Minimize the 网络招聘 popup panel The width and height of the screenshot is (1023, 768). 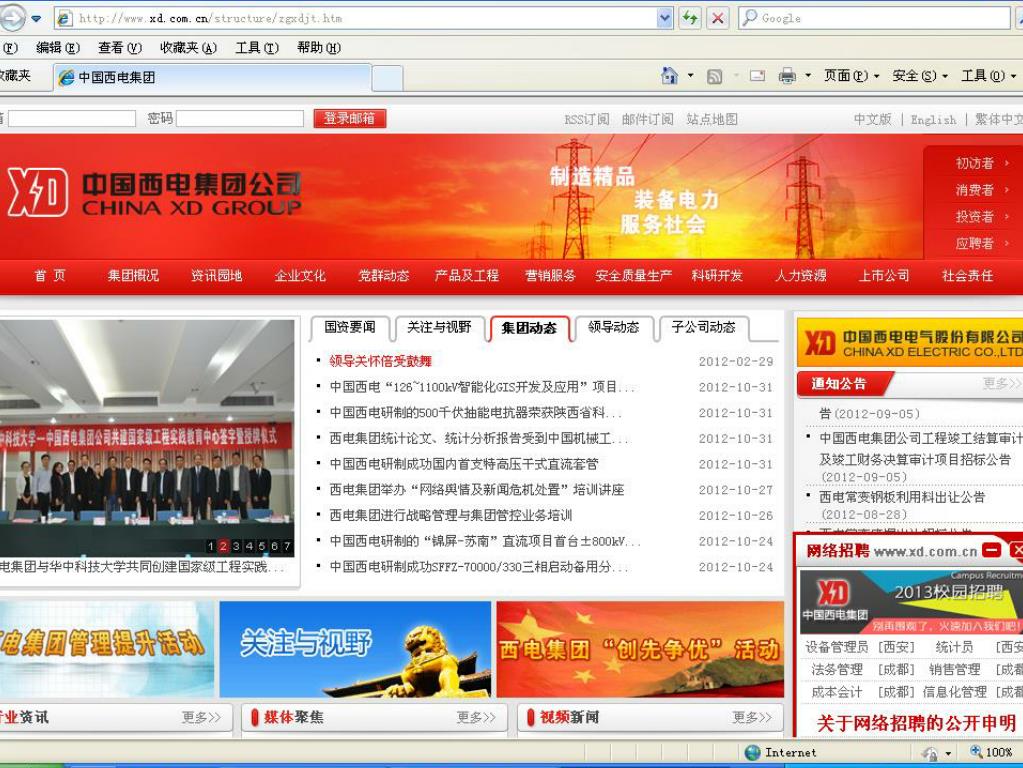[992, 550]
